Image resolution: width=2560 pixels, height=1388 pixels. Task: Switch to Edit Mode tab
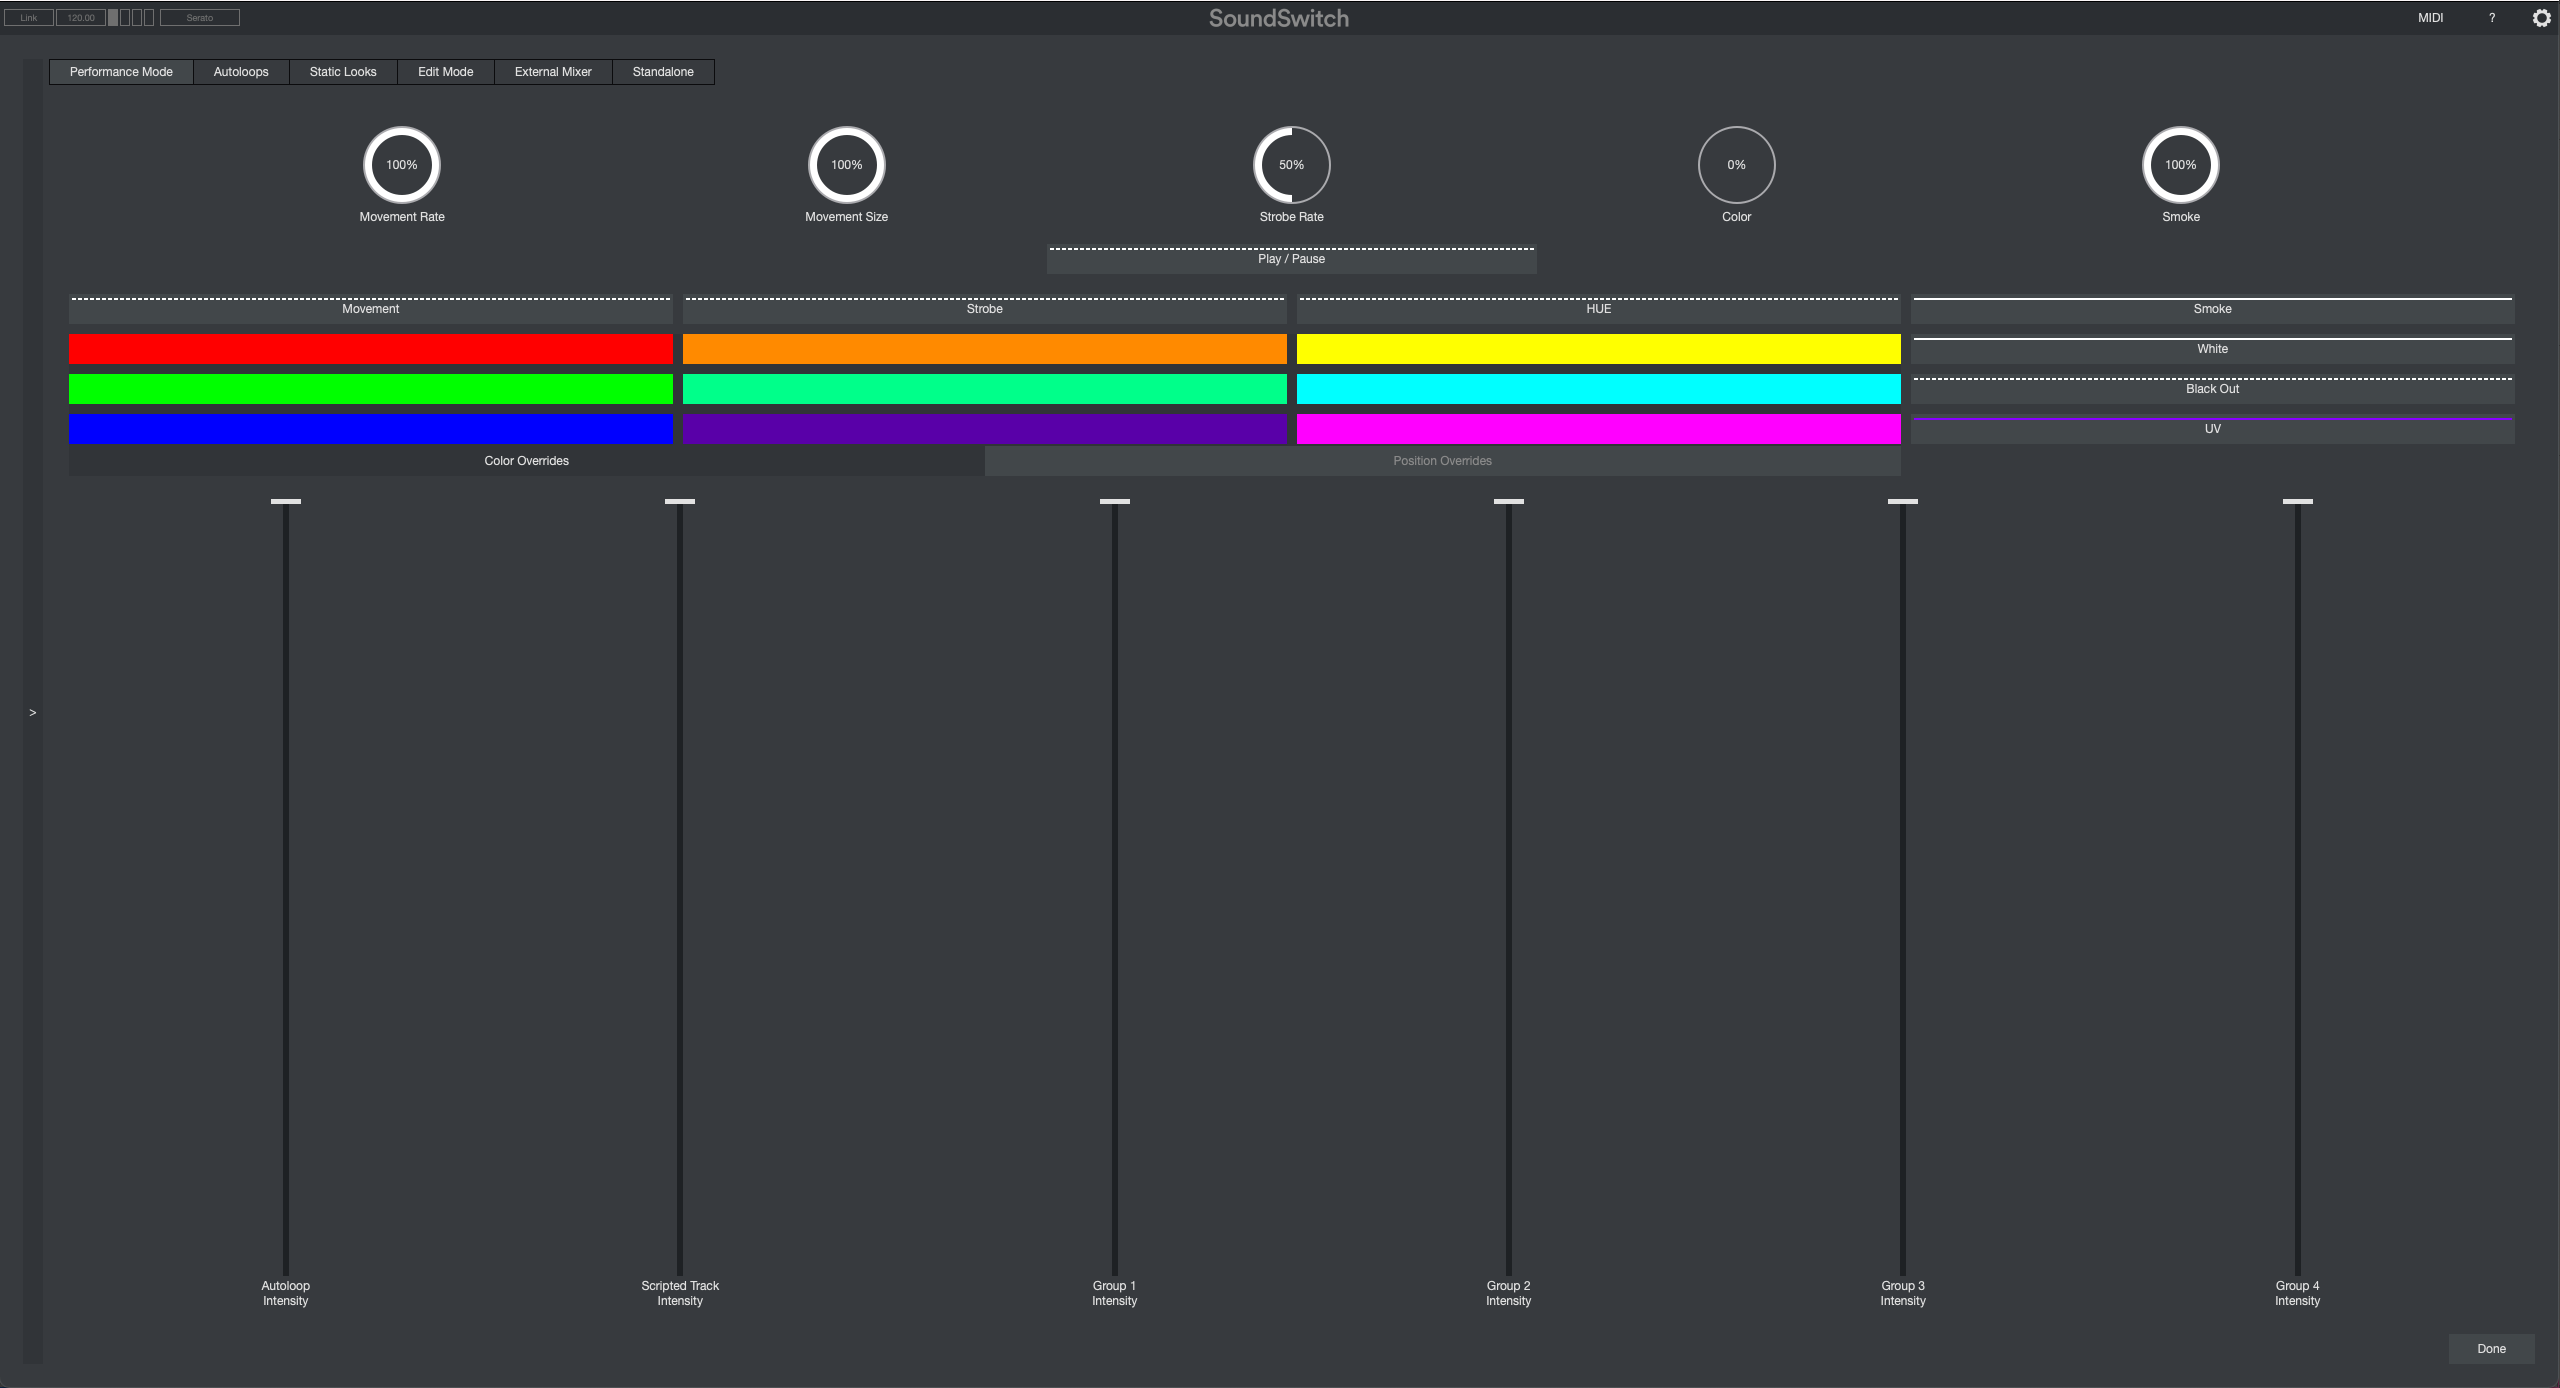tap(446, 72)
